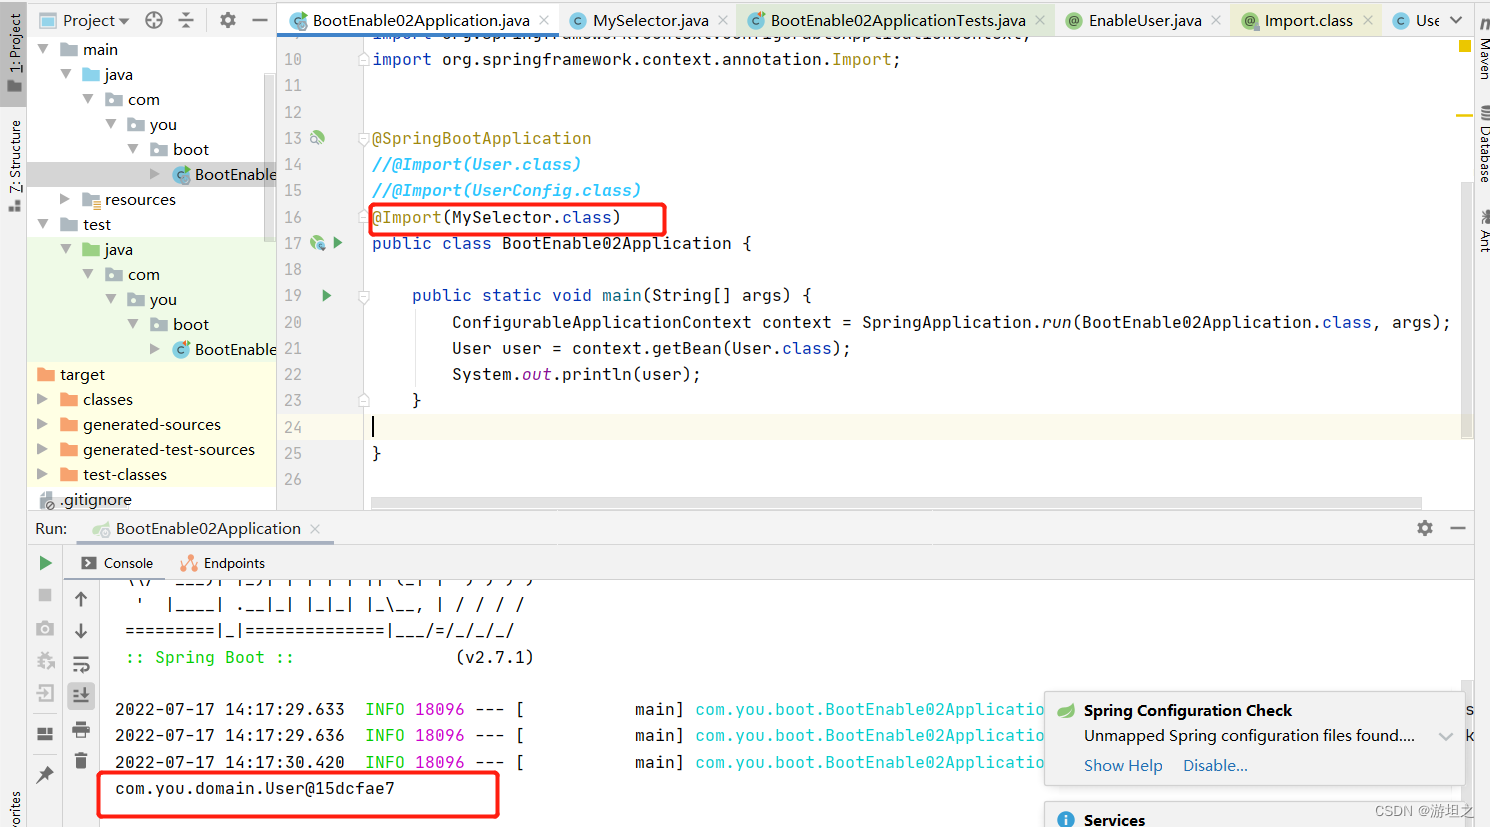Switch to the MySelector.java tab
1490x827 pixels.
[x=646, y=19]
